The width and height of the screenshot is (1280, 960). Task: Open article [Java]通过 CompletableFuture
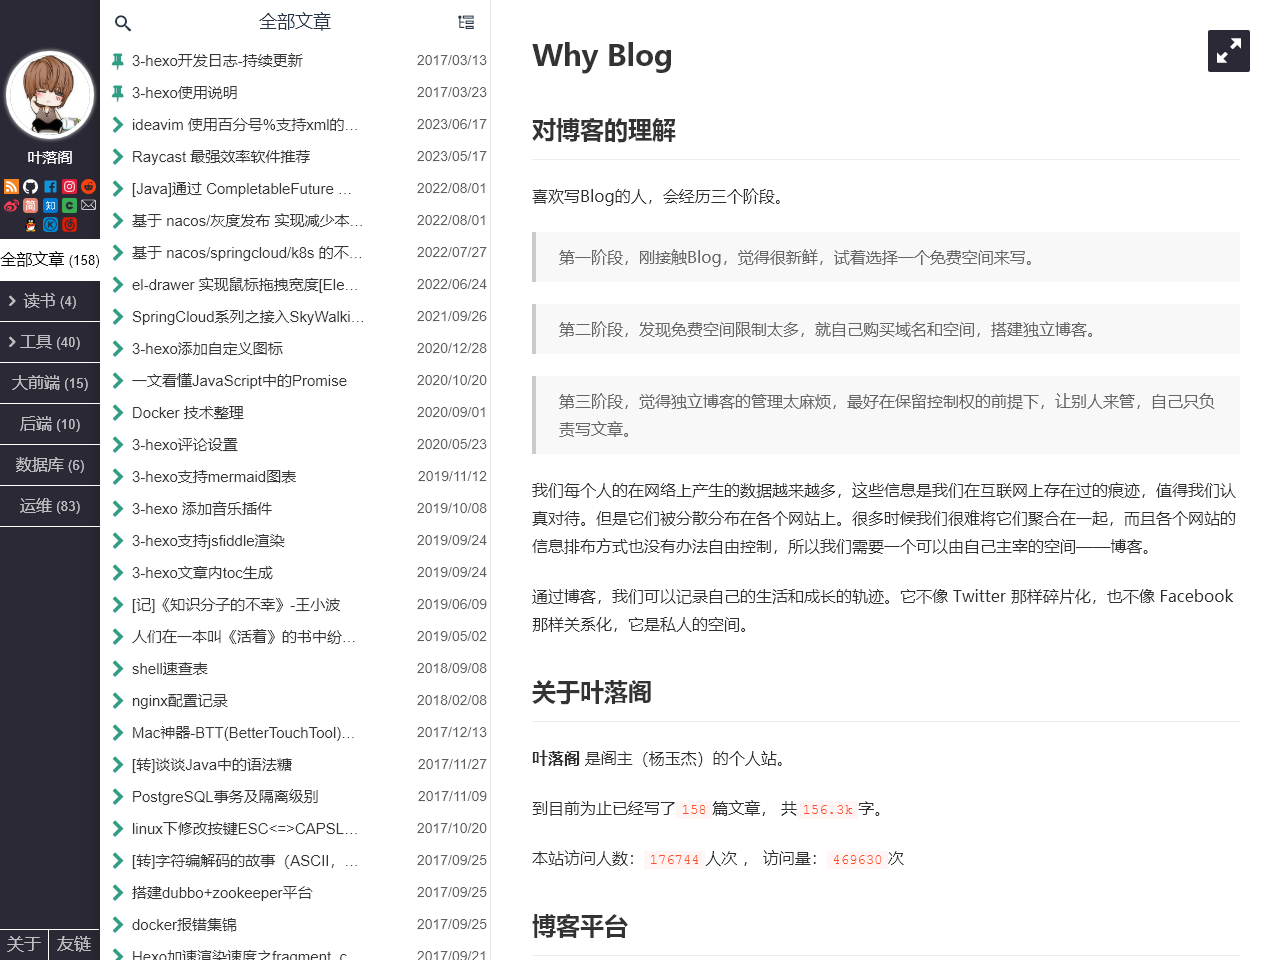242,189
